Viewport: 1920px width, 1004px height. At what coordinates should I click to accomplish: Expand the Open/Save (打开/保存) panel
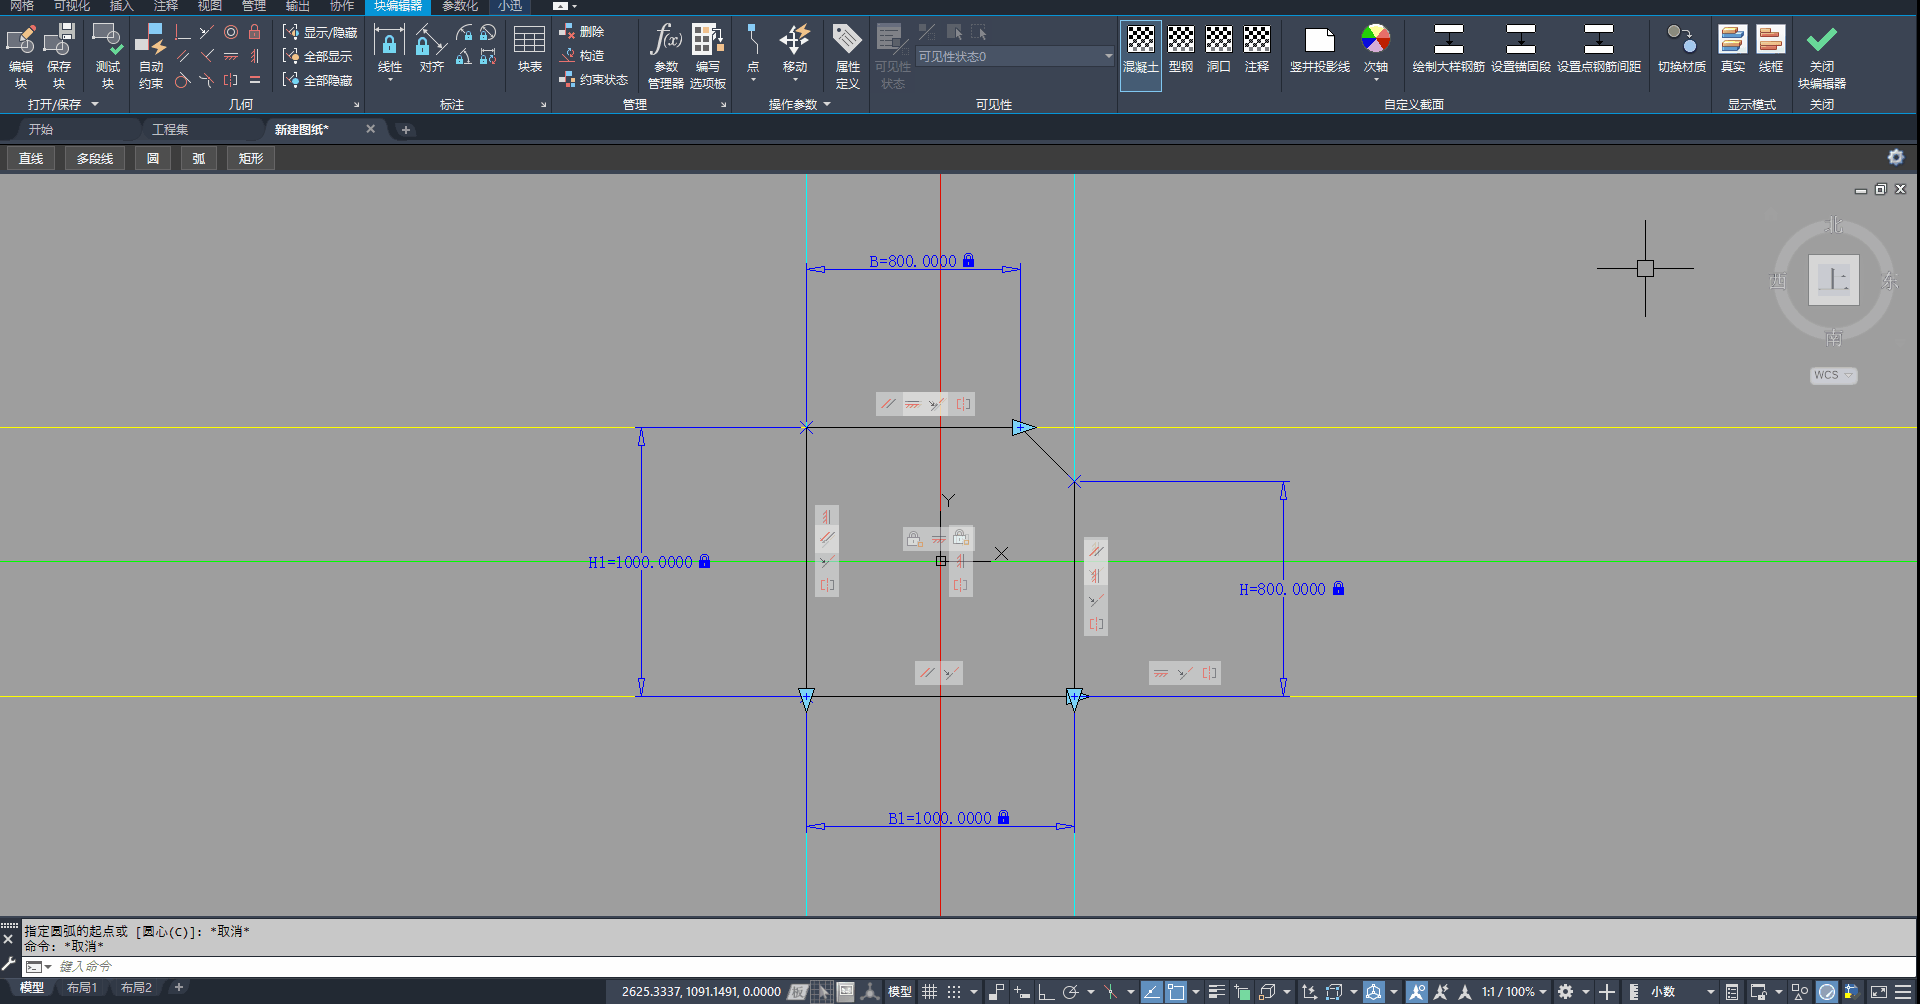tap(63, 104)
